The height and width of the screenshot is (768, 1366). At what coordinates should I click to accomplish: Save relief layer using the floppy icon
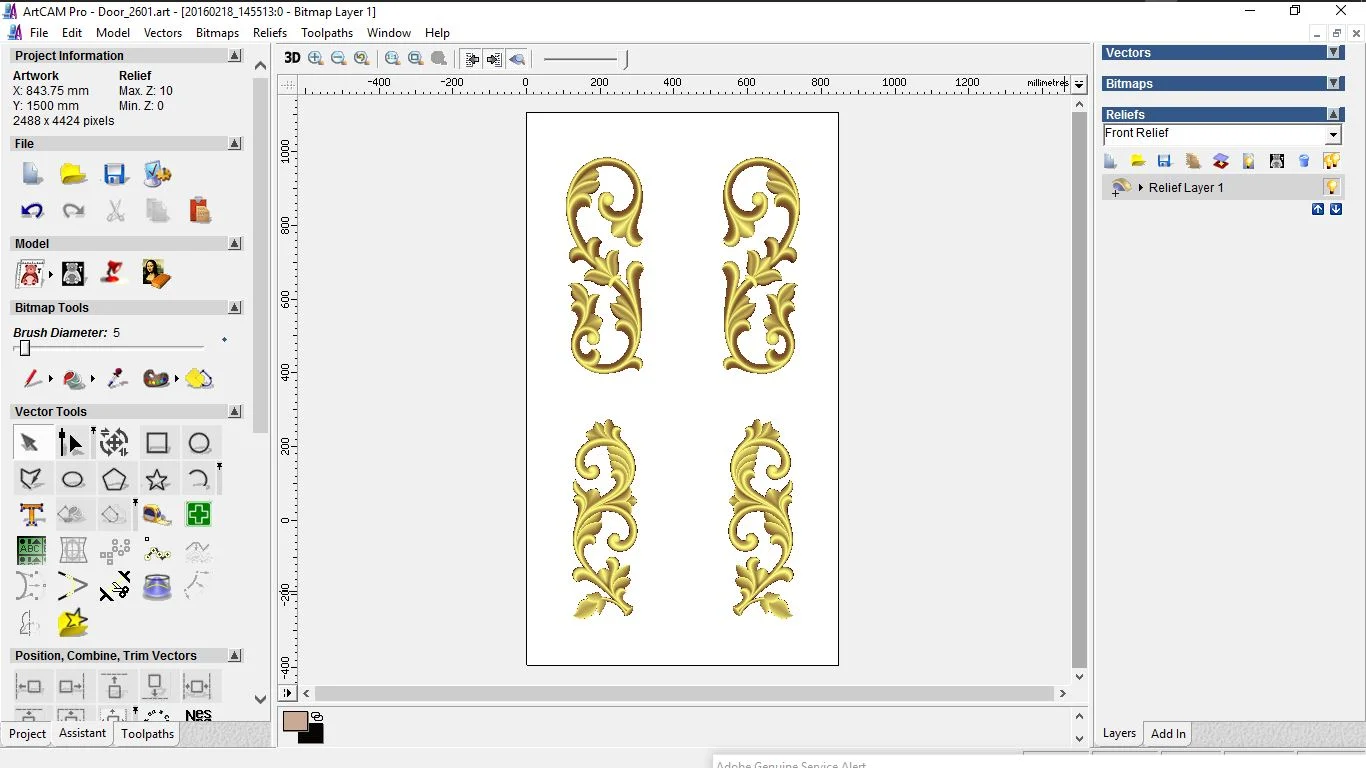click(x=1164, y=161)
